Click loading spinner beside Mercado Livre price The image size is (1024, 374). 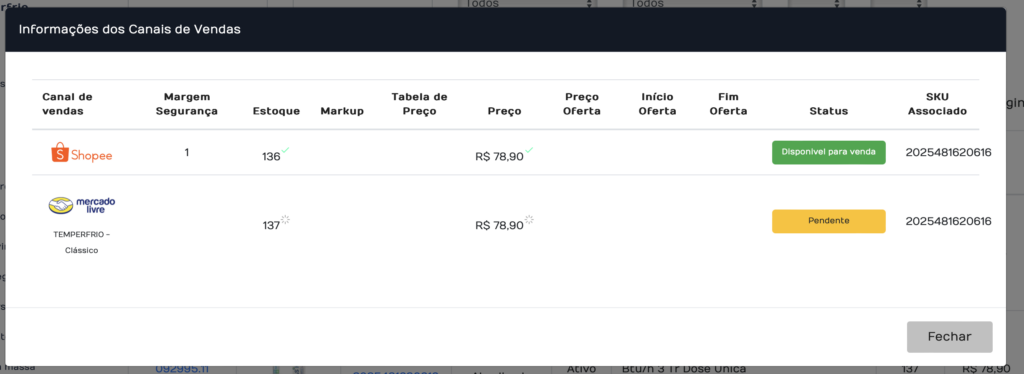pos(530,220)
